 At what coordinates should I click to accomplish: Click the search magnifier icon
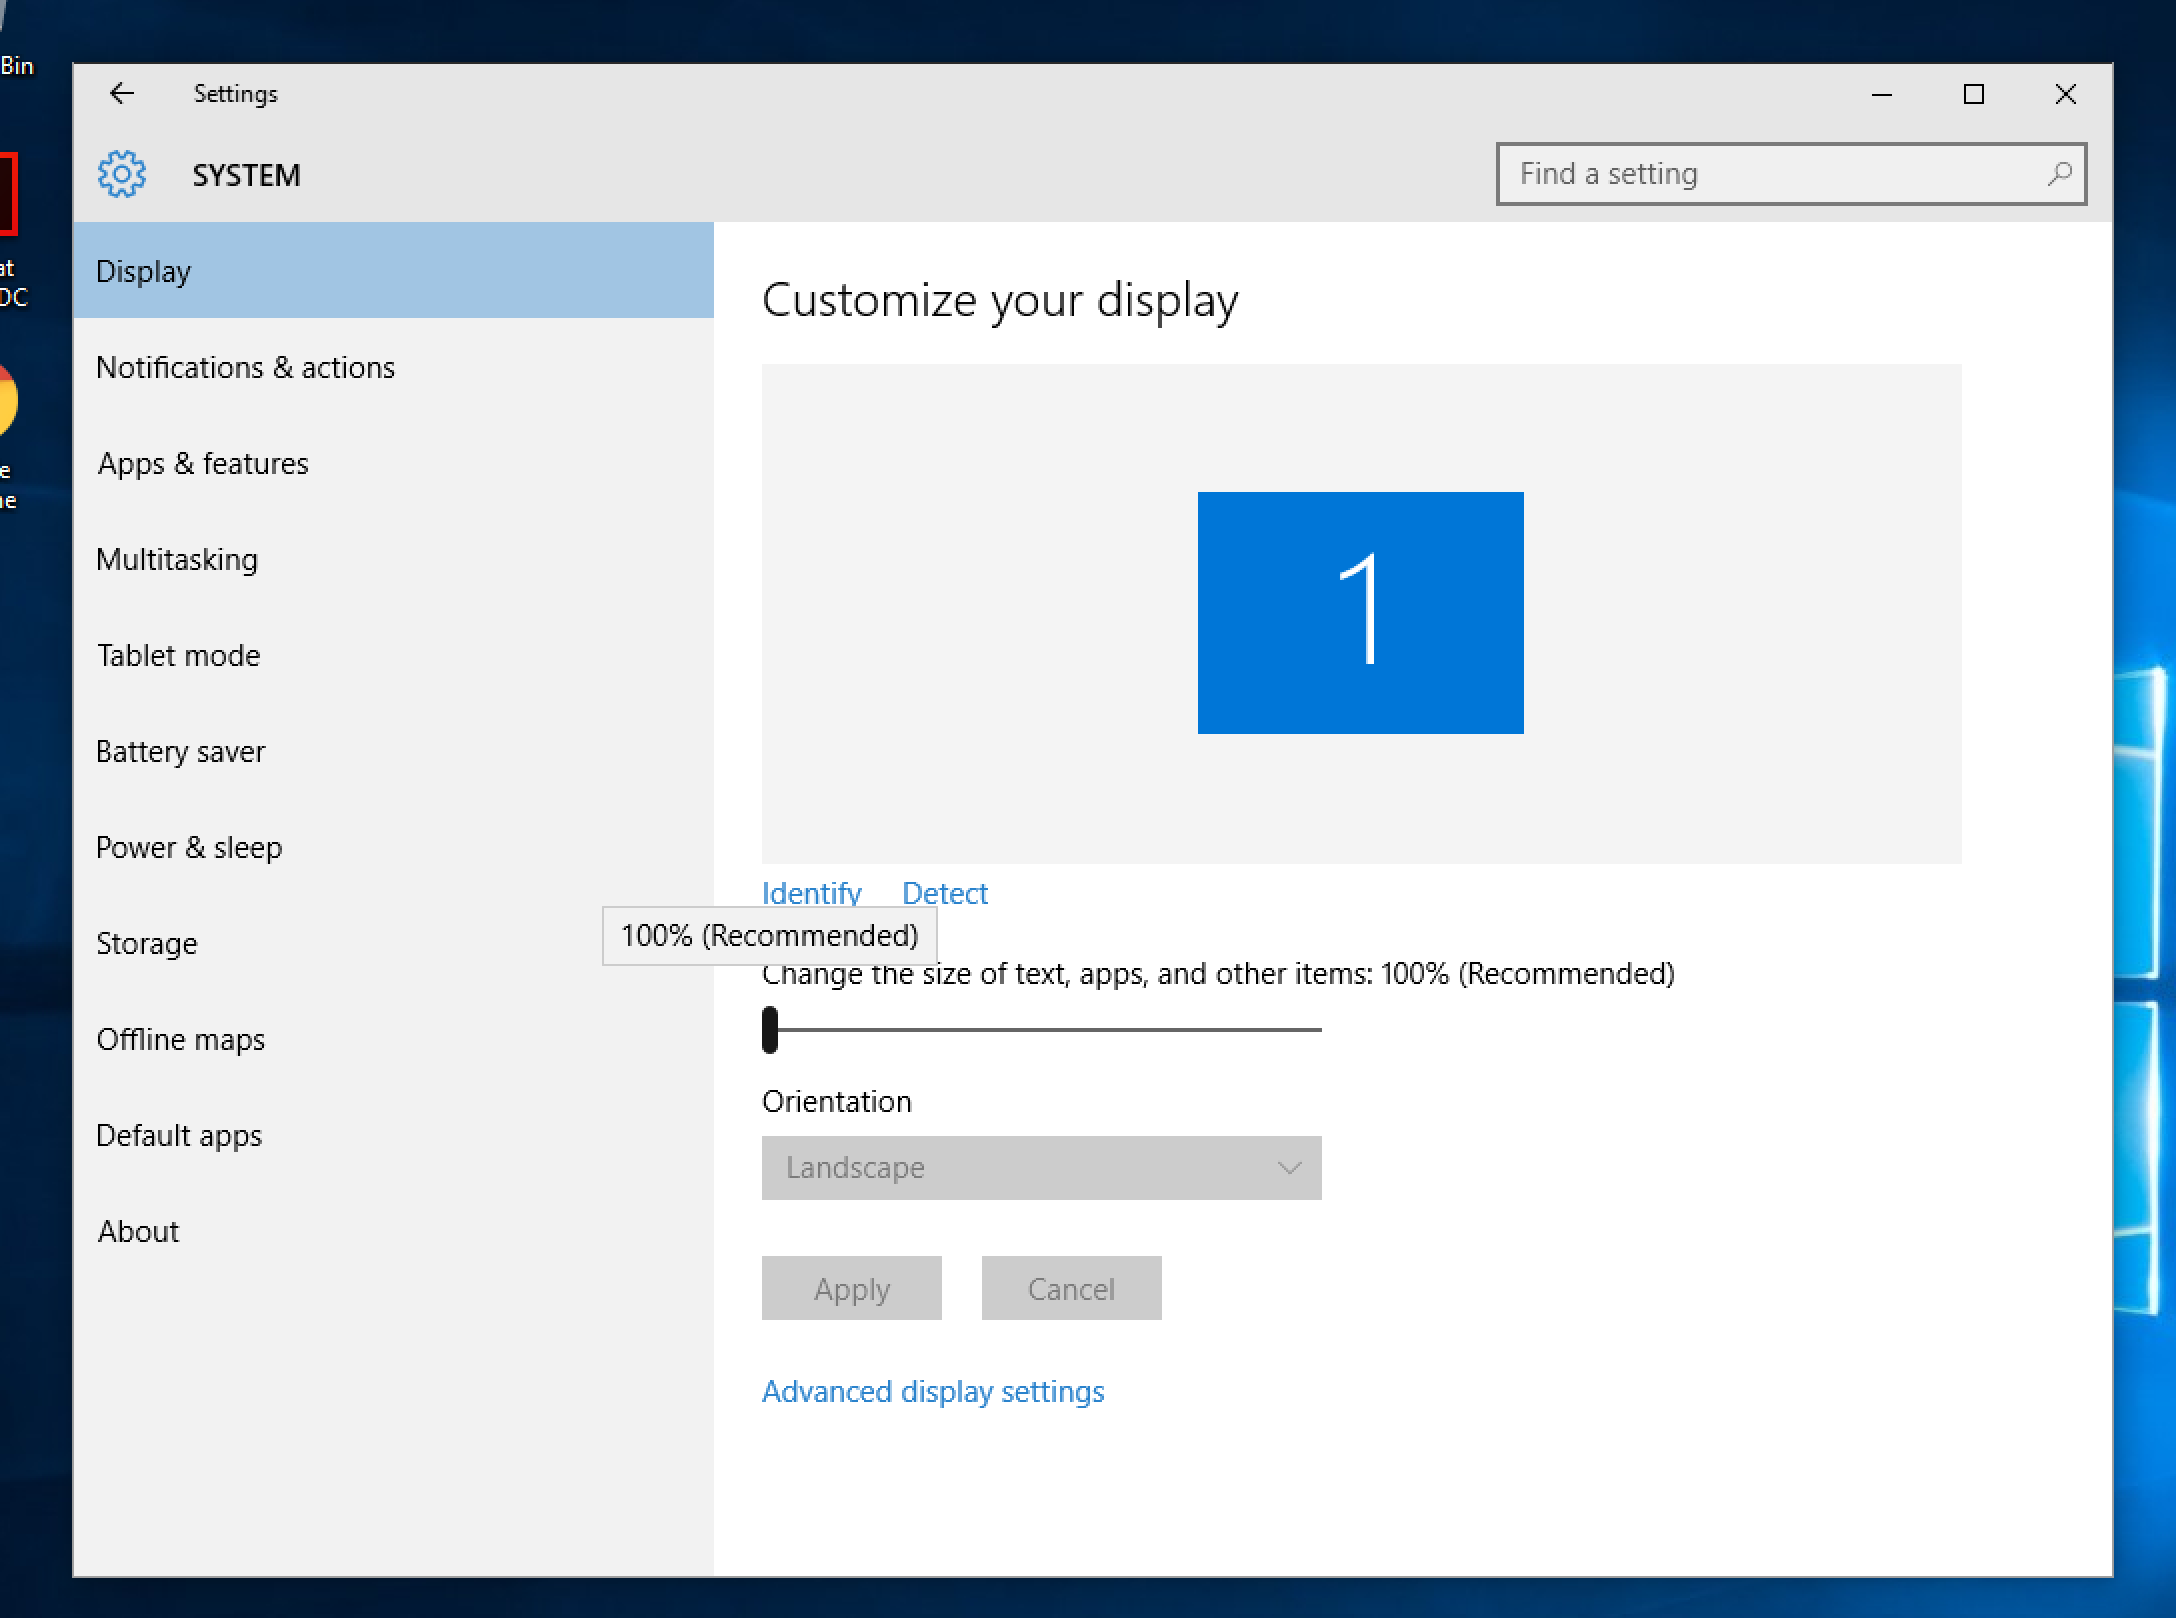click(2059, 174)
